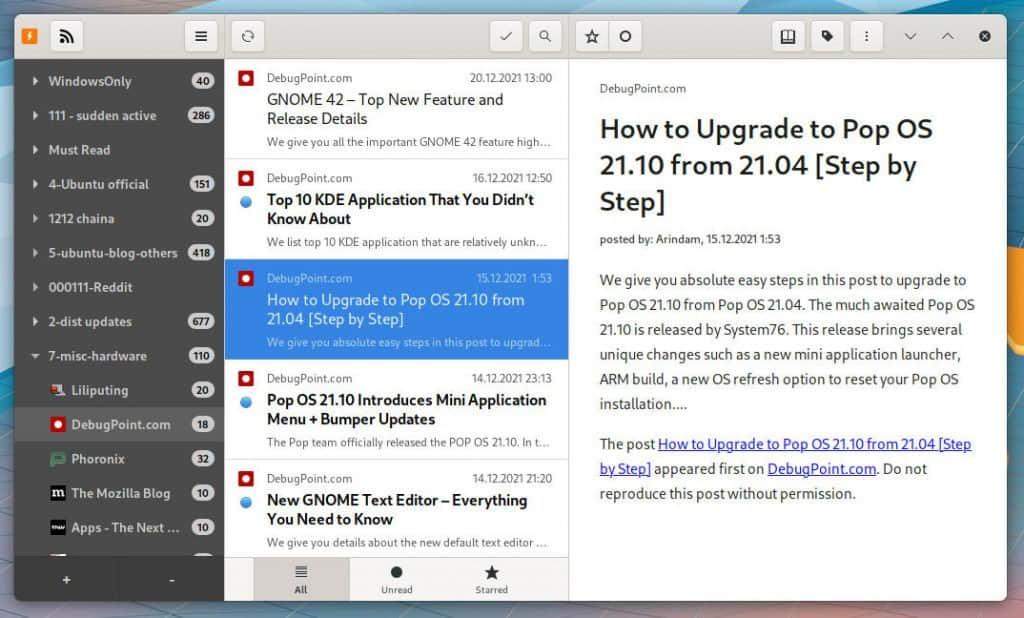The image size is (1024, 618).
Task: Switch to the Unread tab
Action: [x=396, y=579]
